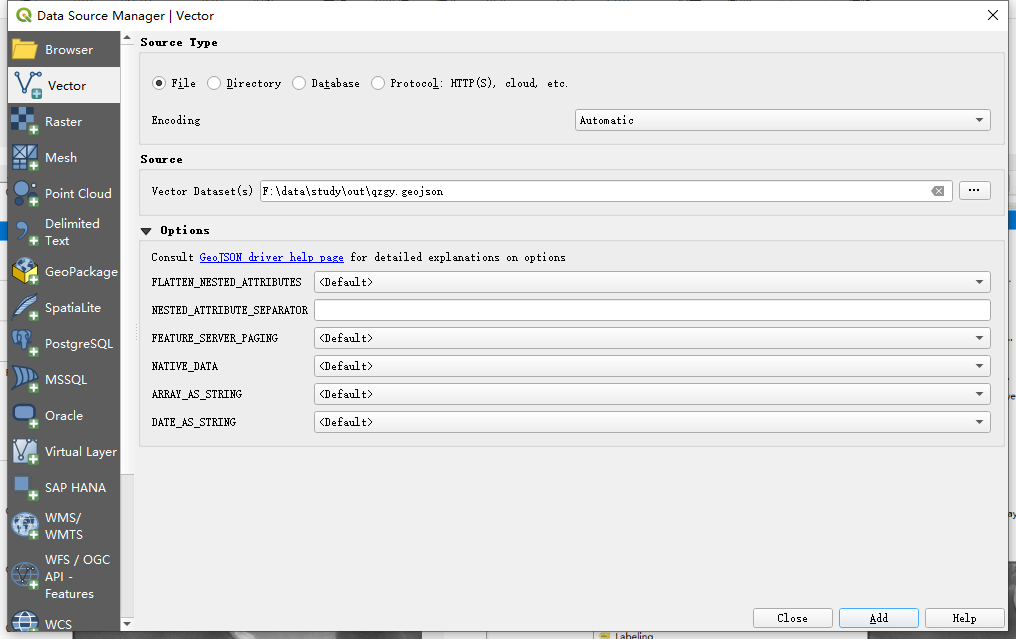Screen dimensions: 1016x639
Task: Select the MSSQL source icon
Action: pos(25,379)
